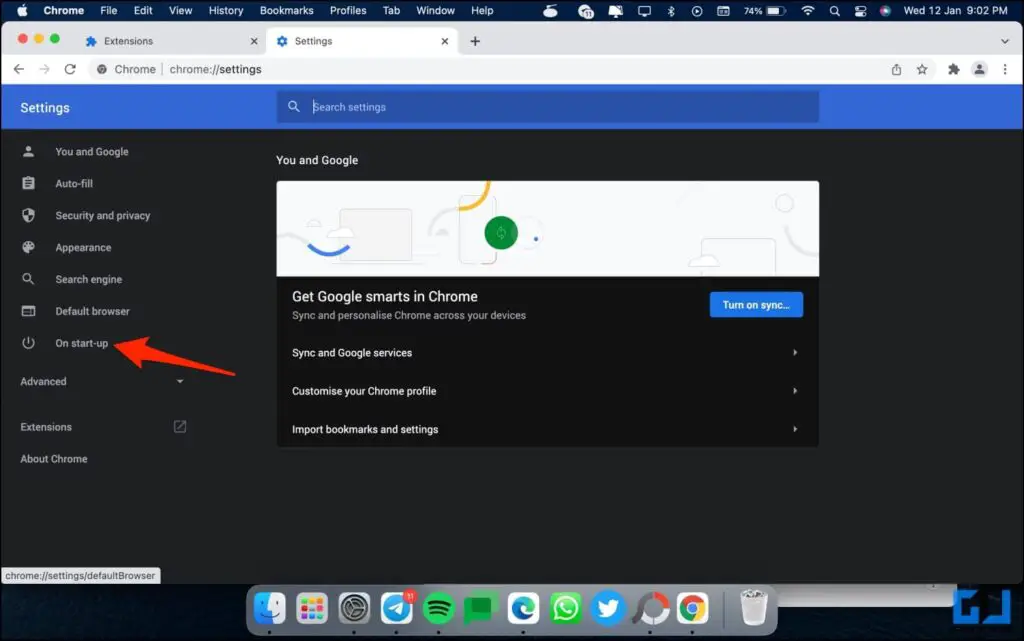
Task: Open the On start-up settings section
Action: (x=82, y=343)
